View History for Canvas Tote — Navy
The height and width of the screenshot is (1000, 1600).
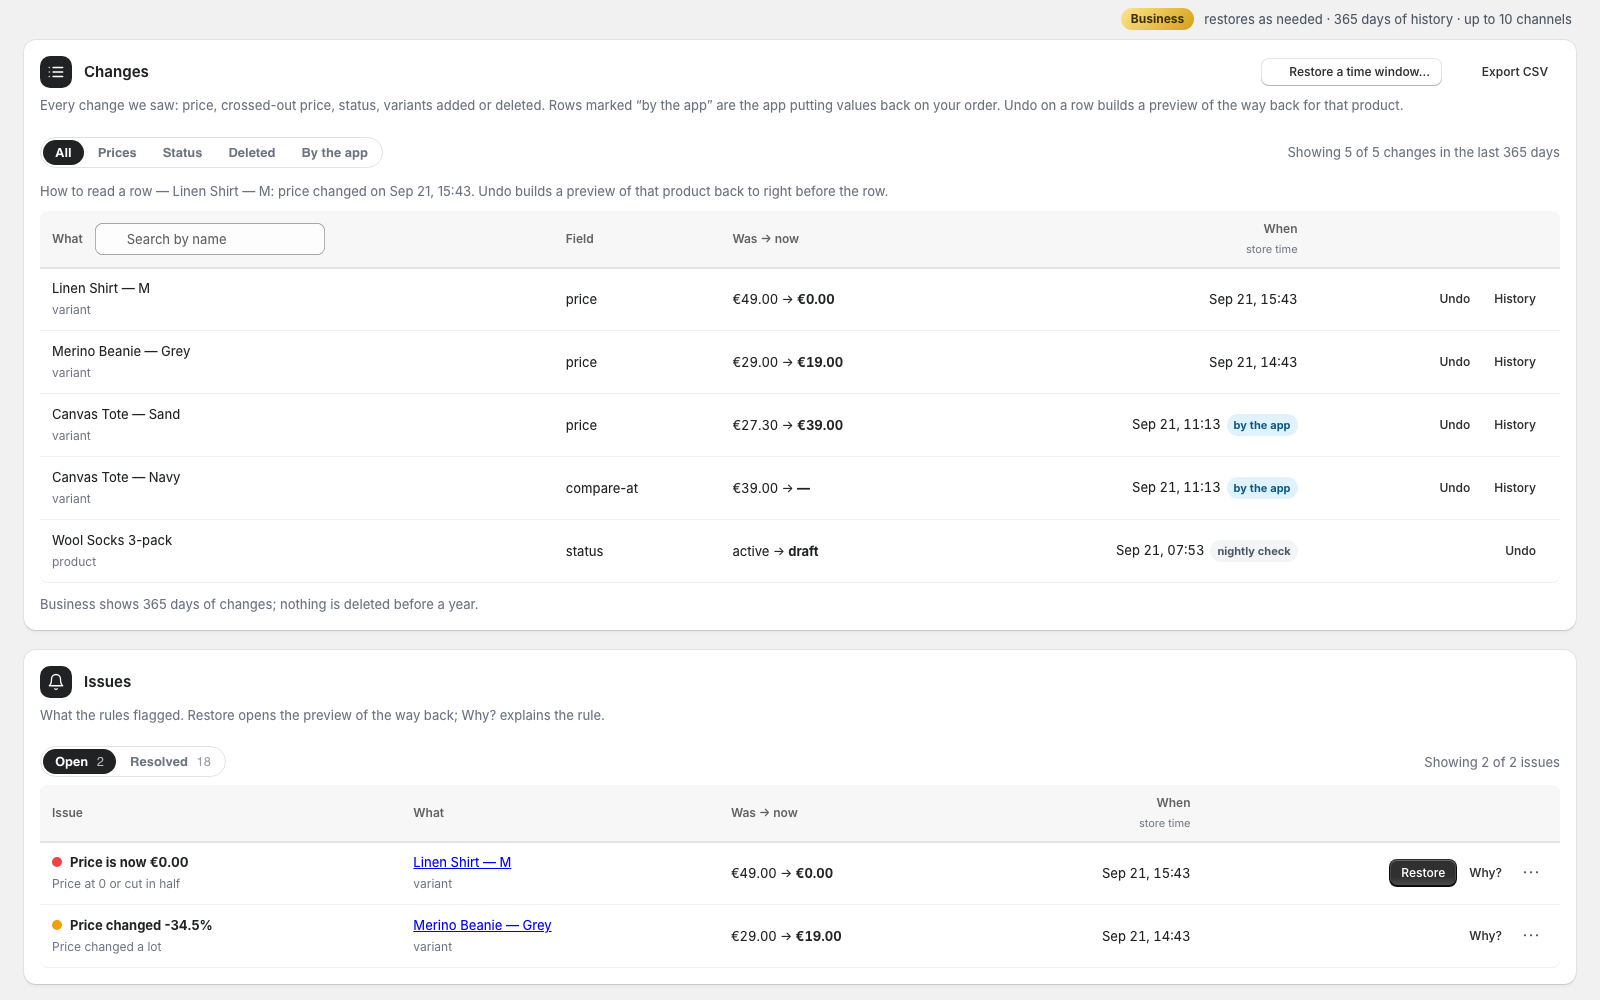(1515, 488)
